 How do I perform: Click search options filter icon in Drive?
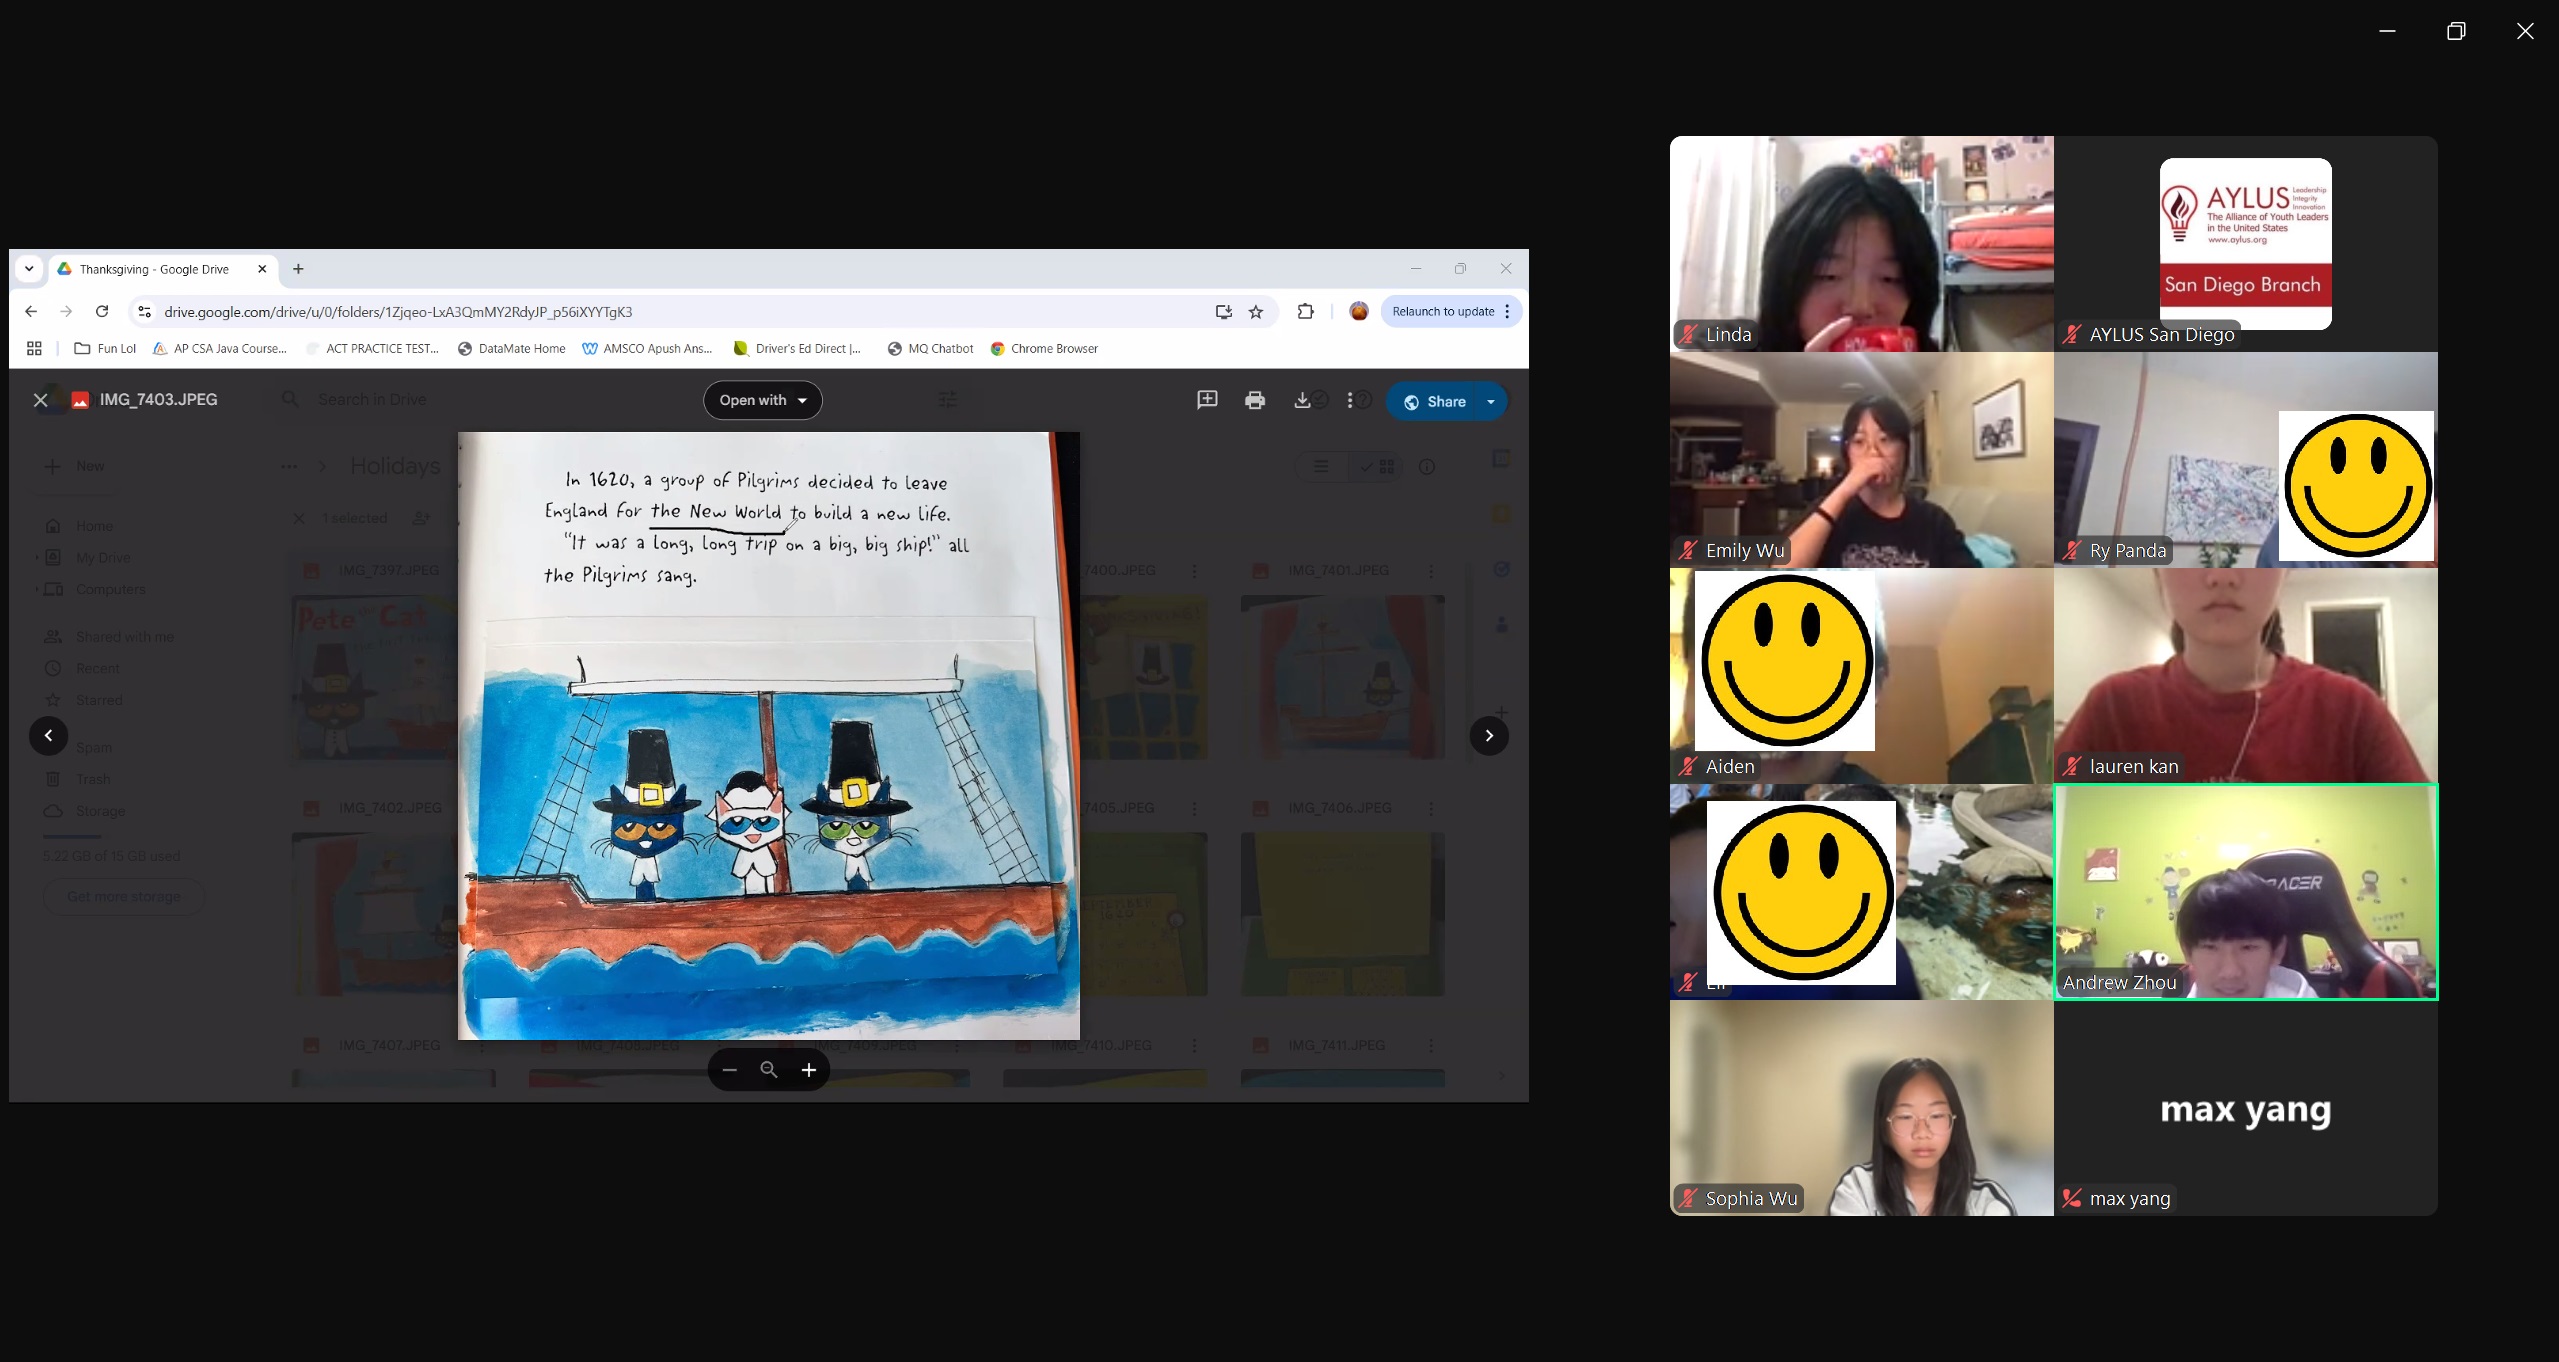(x=947, y=400)
